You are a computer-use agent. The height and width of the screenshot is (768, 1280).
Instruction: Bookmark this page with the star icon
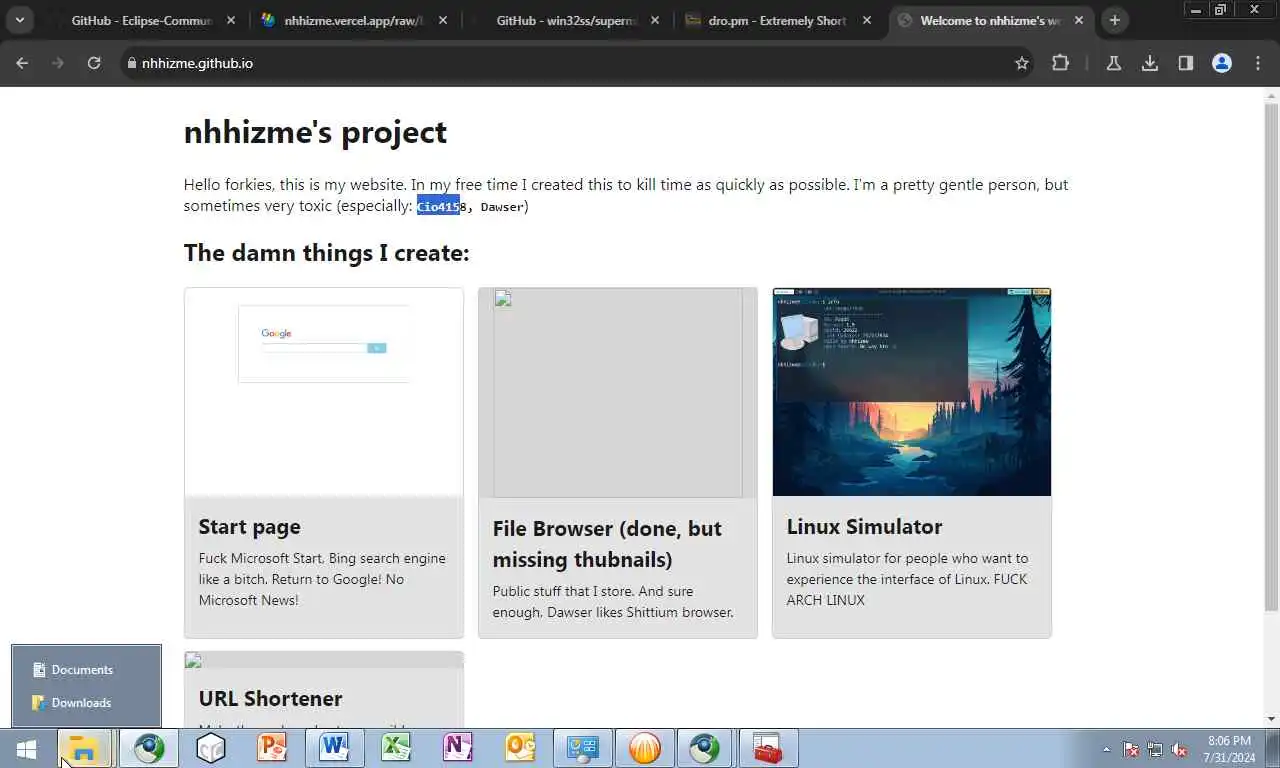1022,63
